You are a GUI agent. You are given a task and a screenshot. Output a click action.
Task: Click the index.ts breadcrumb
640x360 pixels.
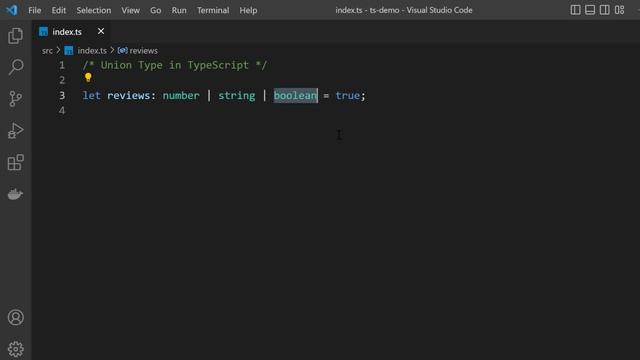pyautogui.click(x=92, y=51)
